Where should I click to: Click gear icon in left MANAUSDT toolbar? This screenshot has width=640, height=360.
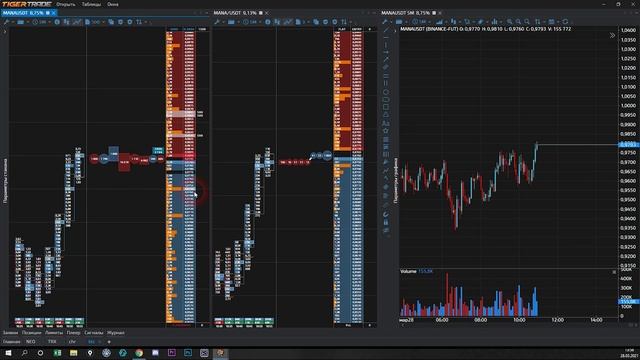[x=130, y=22]
